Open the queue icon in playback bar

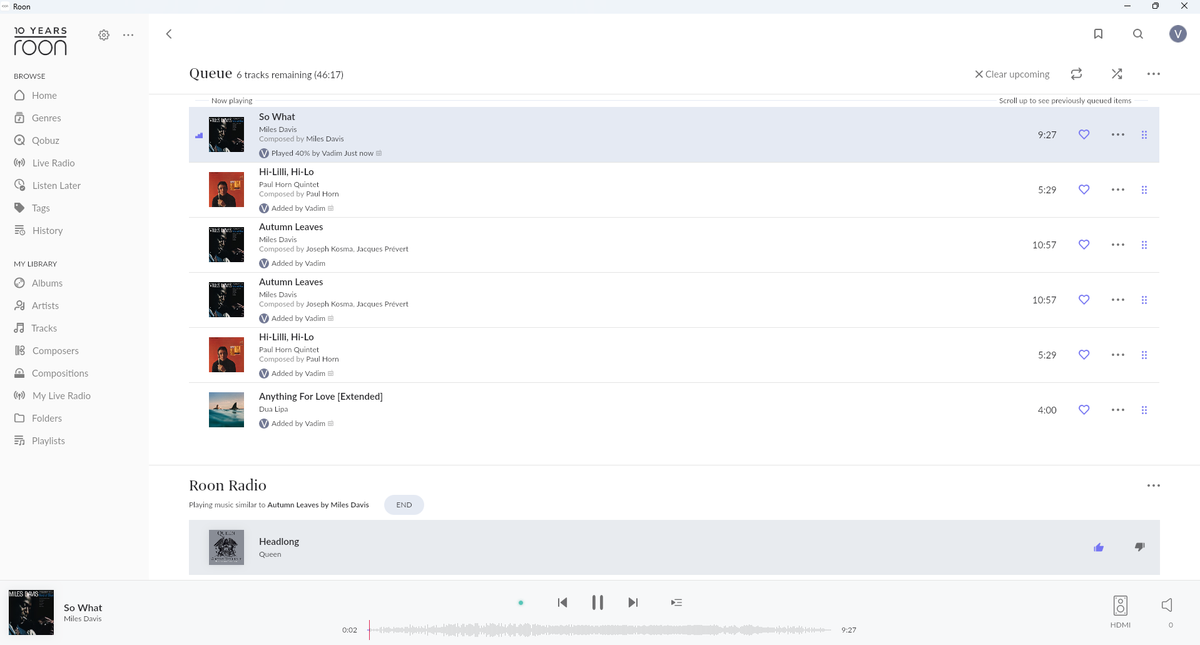coord(676,602)
